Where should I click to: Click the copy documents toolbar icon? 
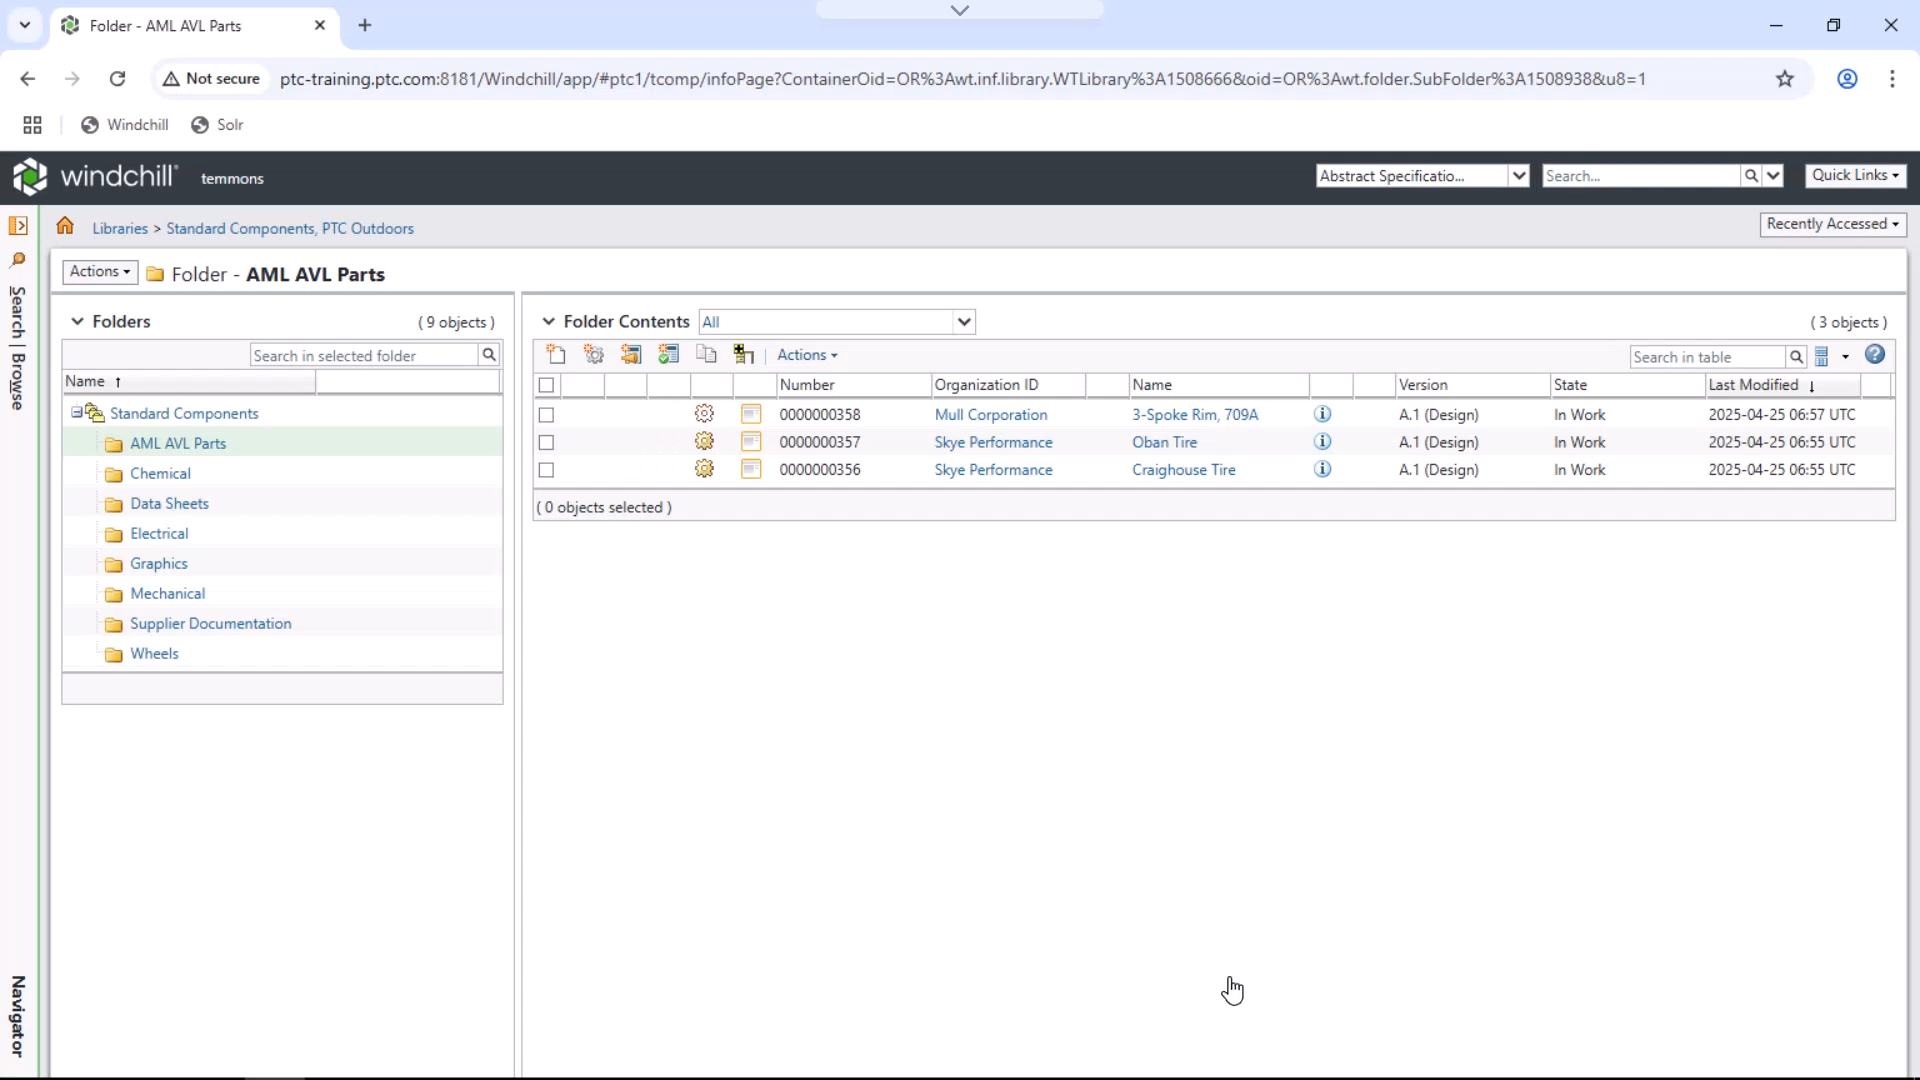click(x=706, y=355)
